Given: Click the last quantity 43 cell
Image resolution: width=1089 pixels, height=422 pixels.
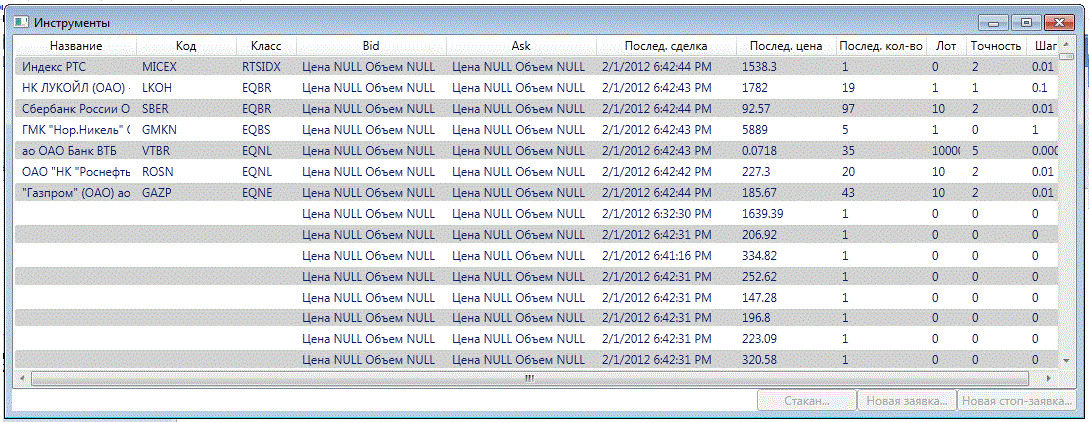Looking at the screenshot, I should pos(847,192).
